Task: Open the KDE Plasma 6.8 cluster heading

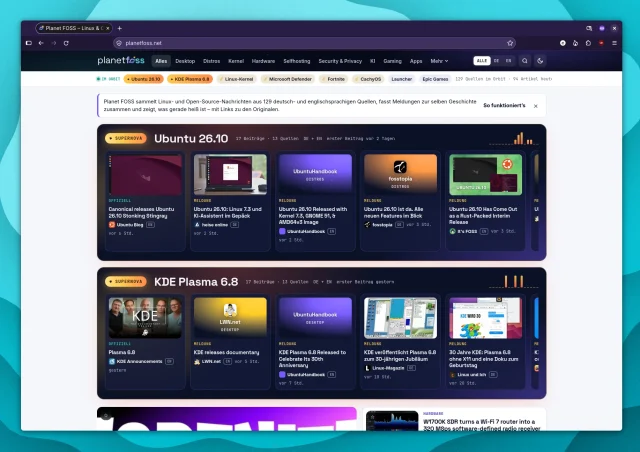Action: click(196, 282)
